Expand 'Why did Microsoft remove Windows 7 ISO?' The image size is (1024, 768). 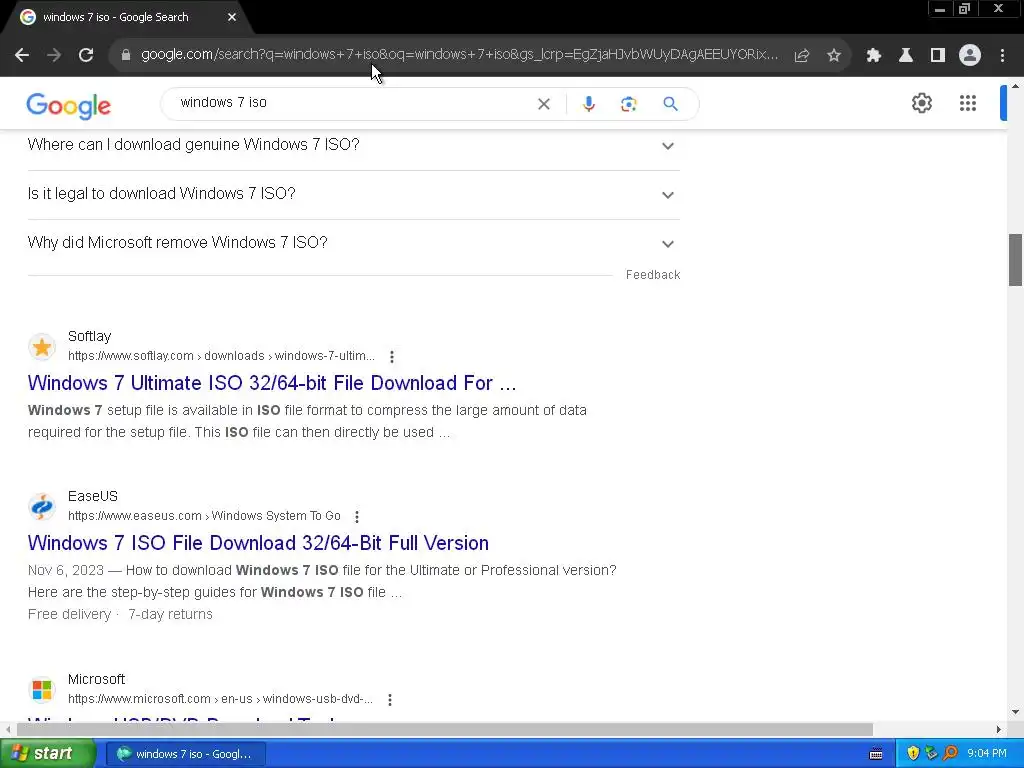[x=353, y=243]
